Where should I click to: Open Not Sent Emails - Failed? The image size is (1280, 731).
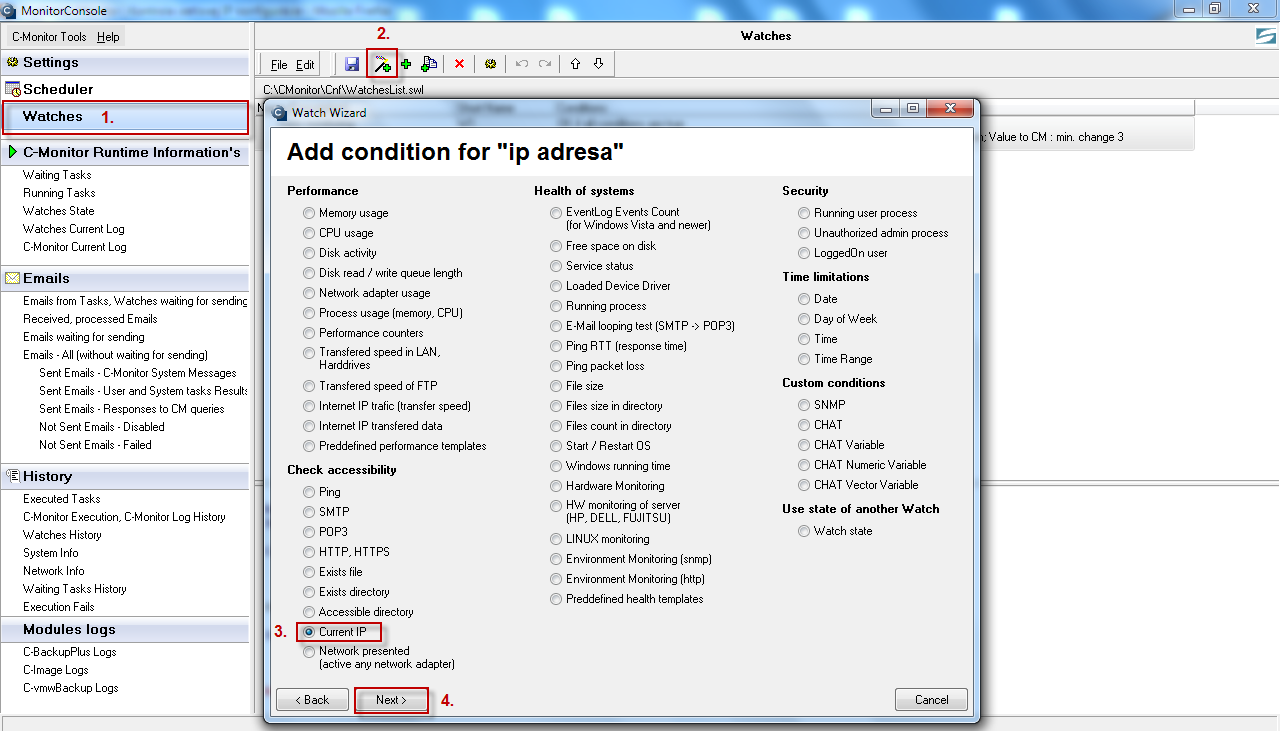pos(95,445)
